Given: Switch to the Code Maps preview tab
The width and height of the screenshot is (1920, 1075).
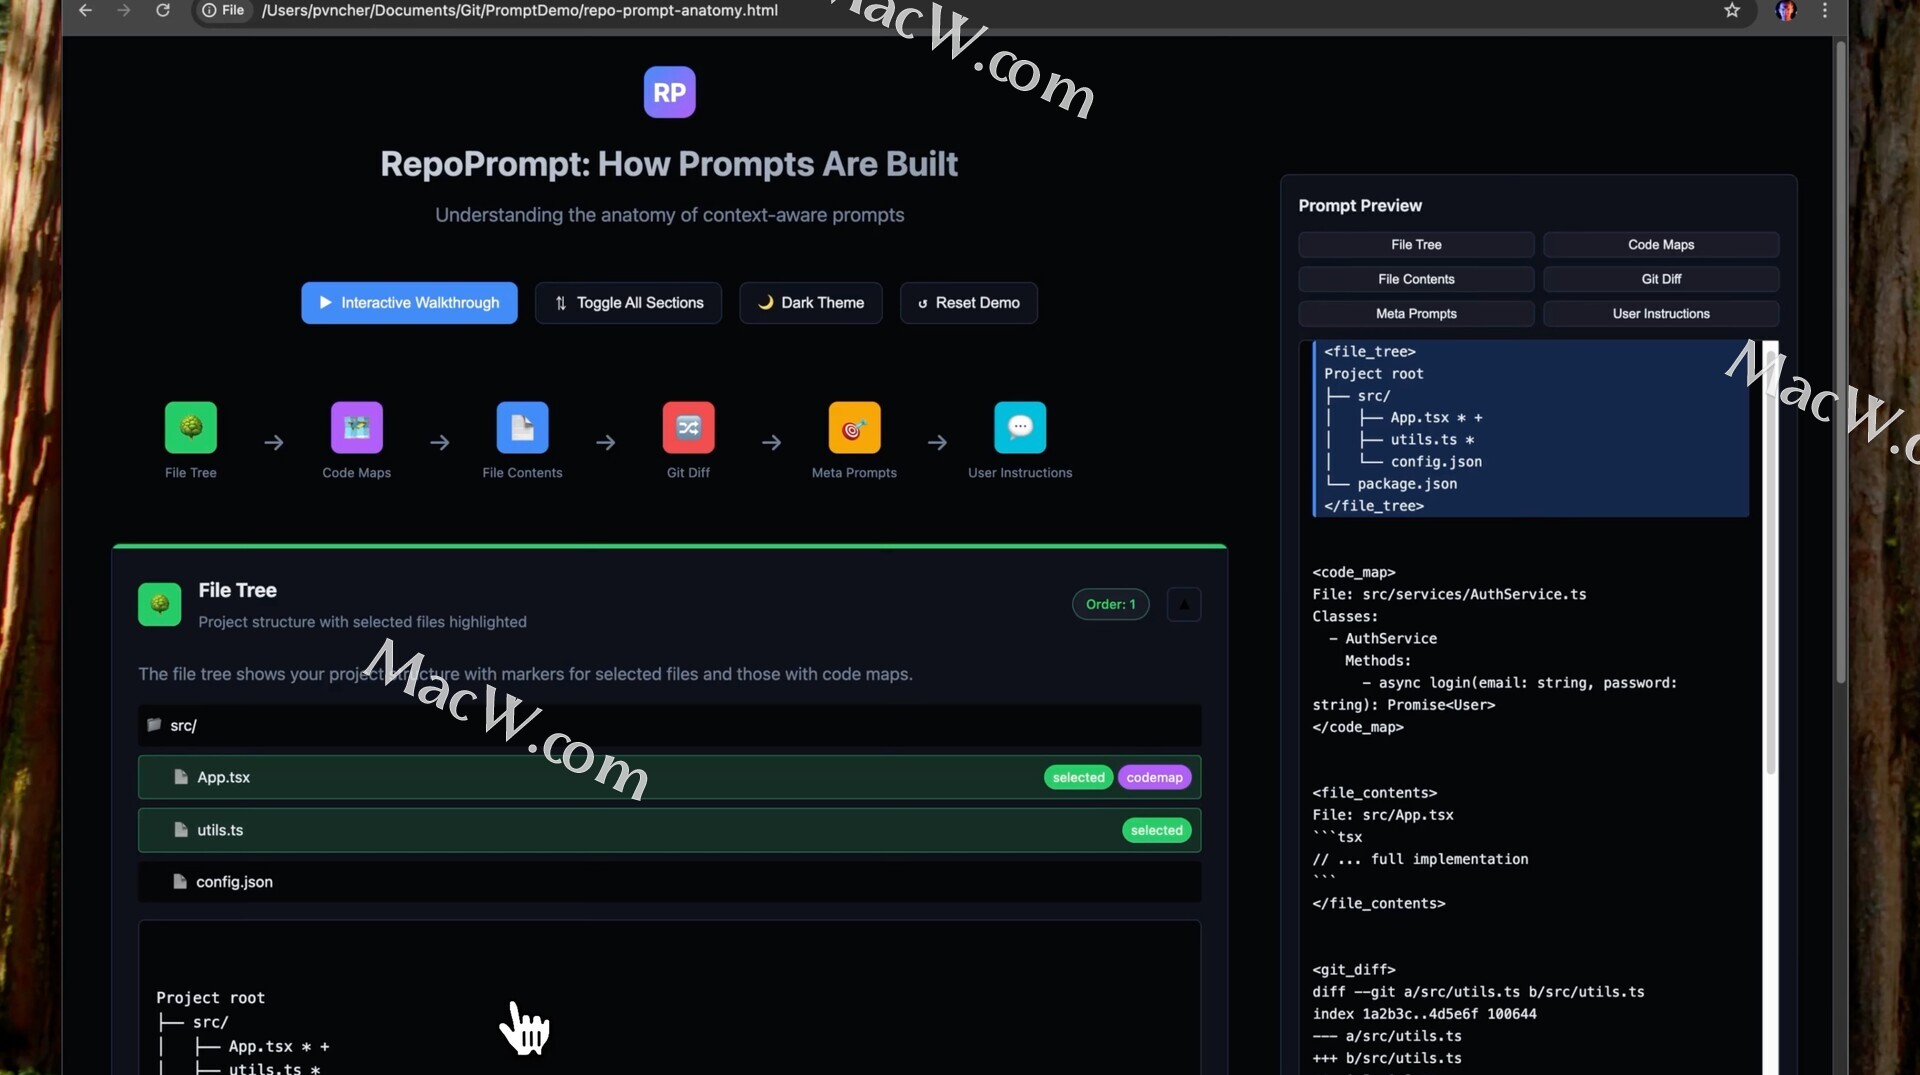Looking at the screenshot, I should click(x=1660, y=245).
